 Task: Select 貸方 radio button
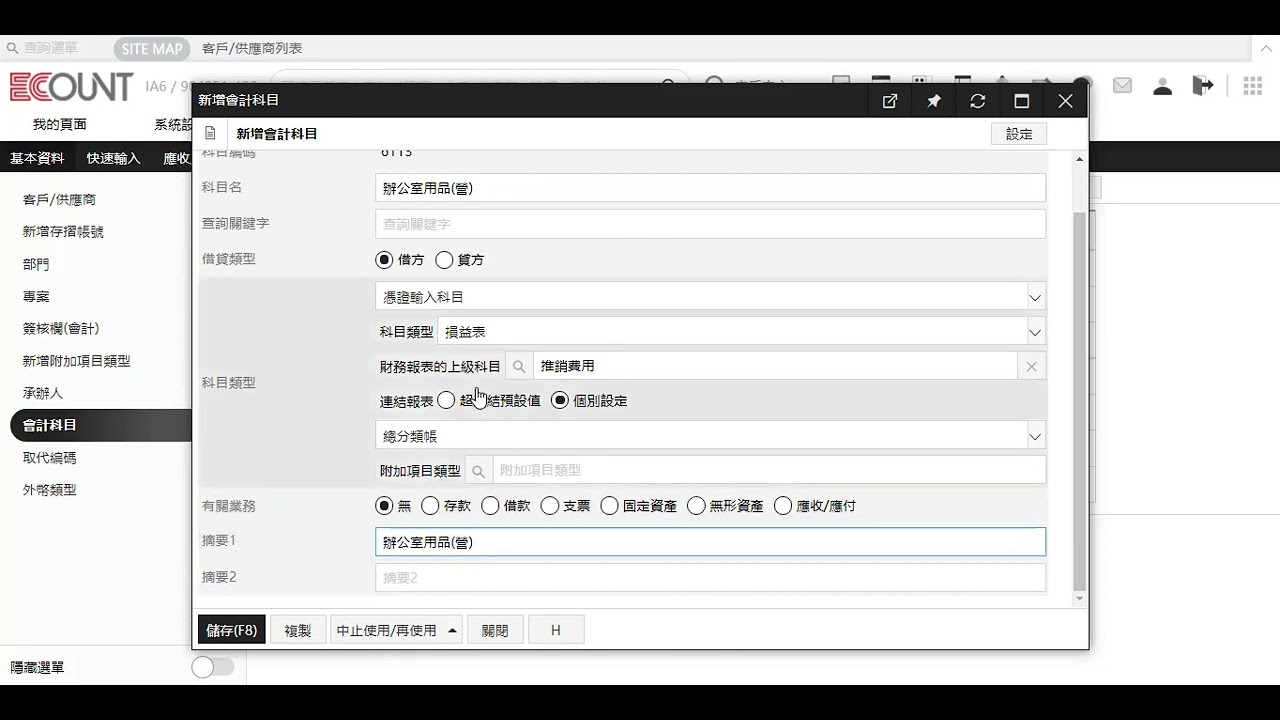[444, 260]
